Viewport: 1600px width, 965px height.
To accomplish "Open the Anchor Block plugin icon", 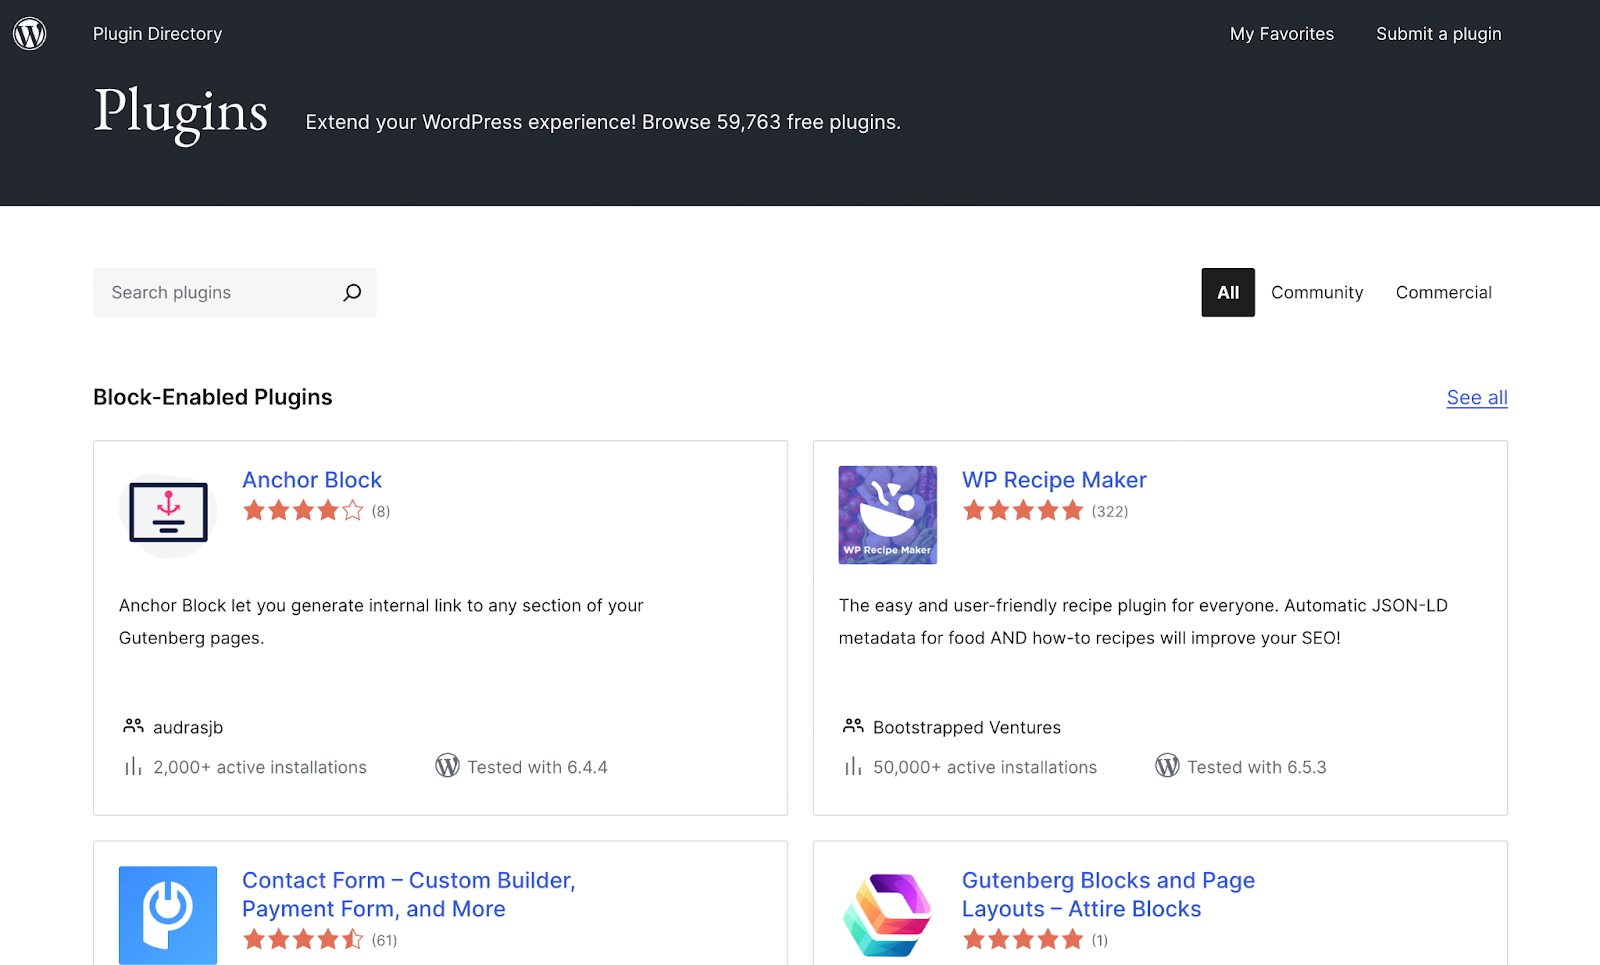I will pyautogui.click(x=168, y=514).
